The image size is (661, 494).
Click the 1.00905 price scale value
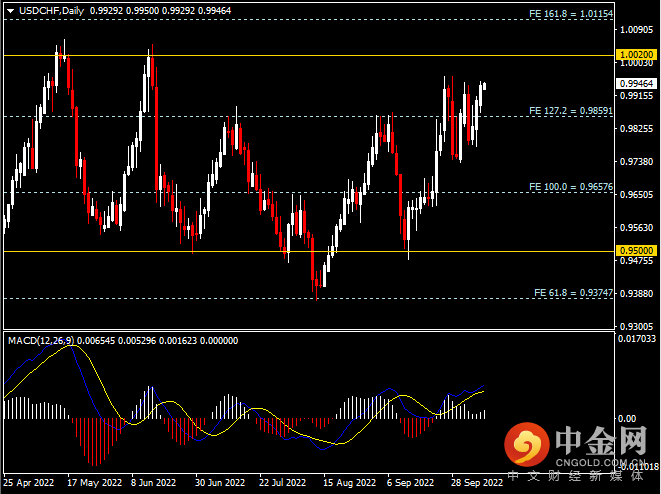pos(637,30)
